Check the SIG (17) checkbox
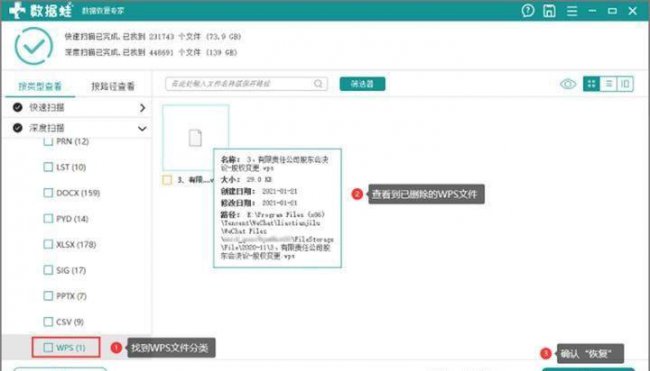Viewport: 650px width, 371px height. pyautogui.click(x=48, y=270)
